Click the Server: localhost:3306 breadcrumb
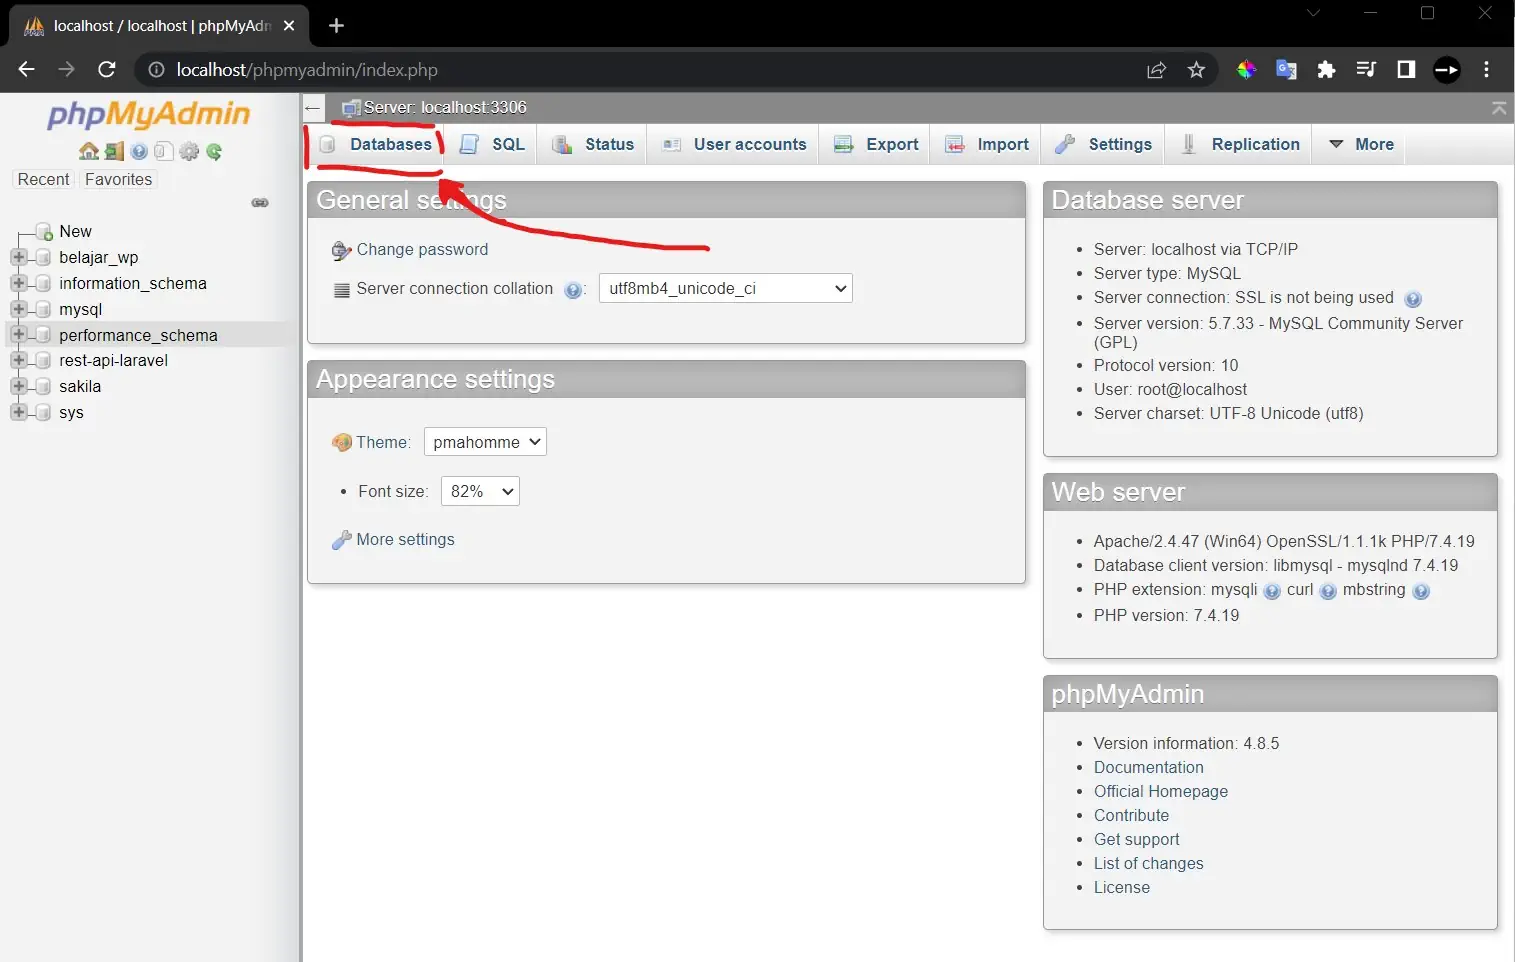The width and height of the screenshot is (1515, 962). [444, 107]
